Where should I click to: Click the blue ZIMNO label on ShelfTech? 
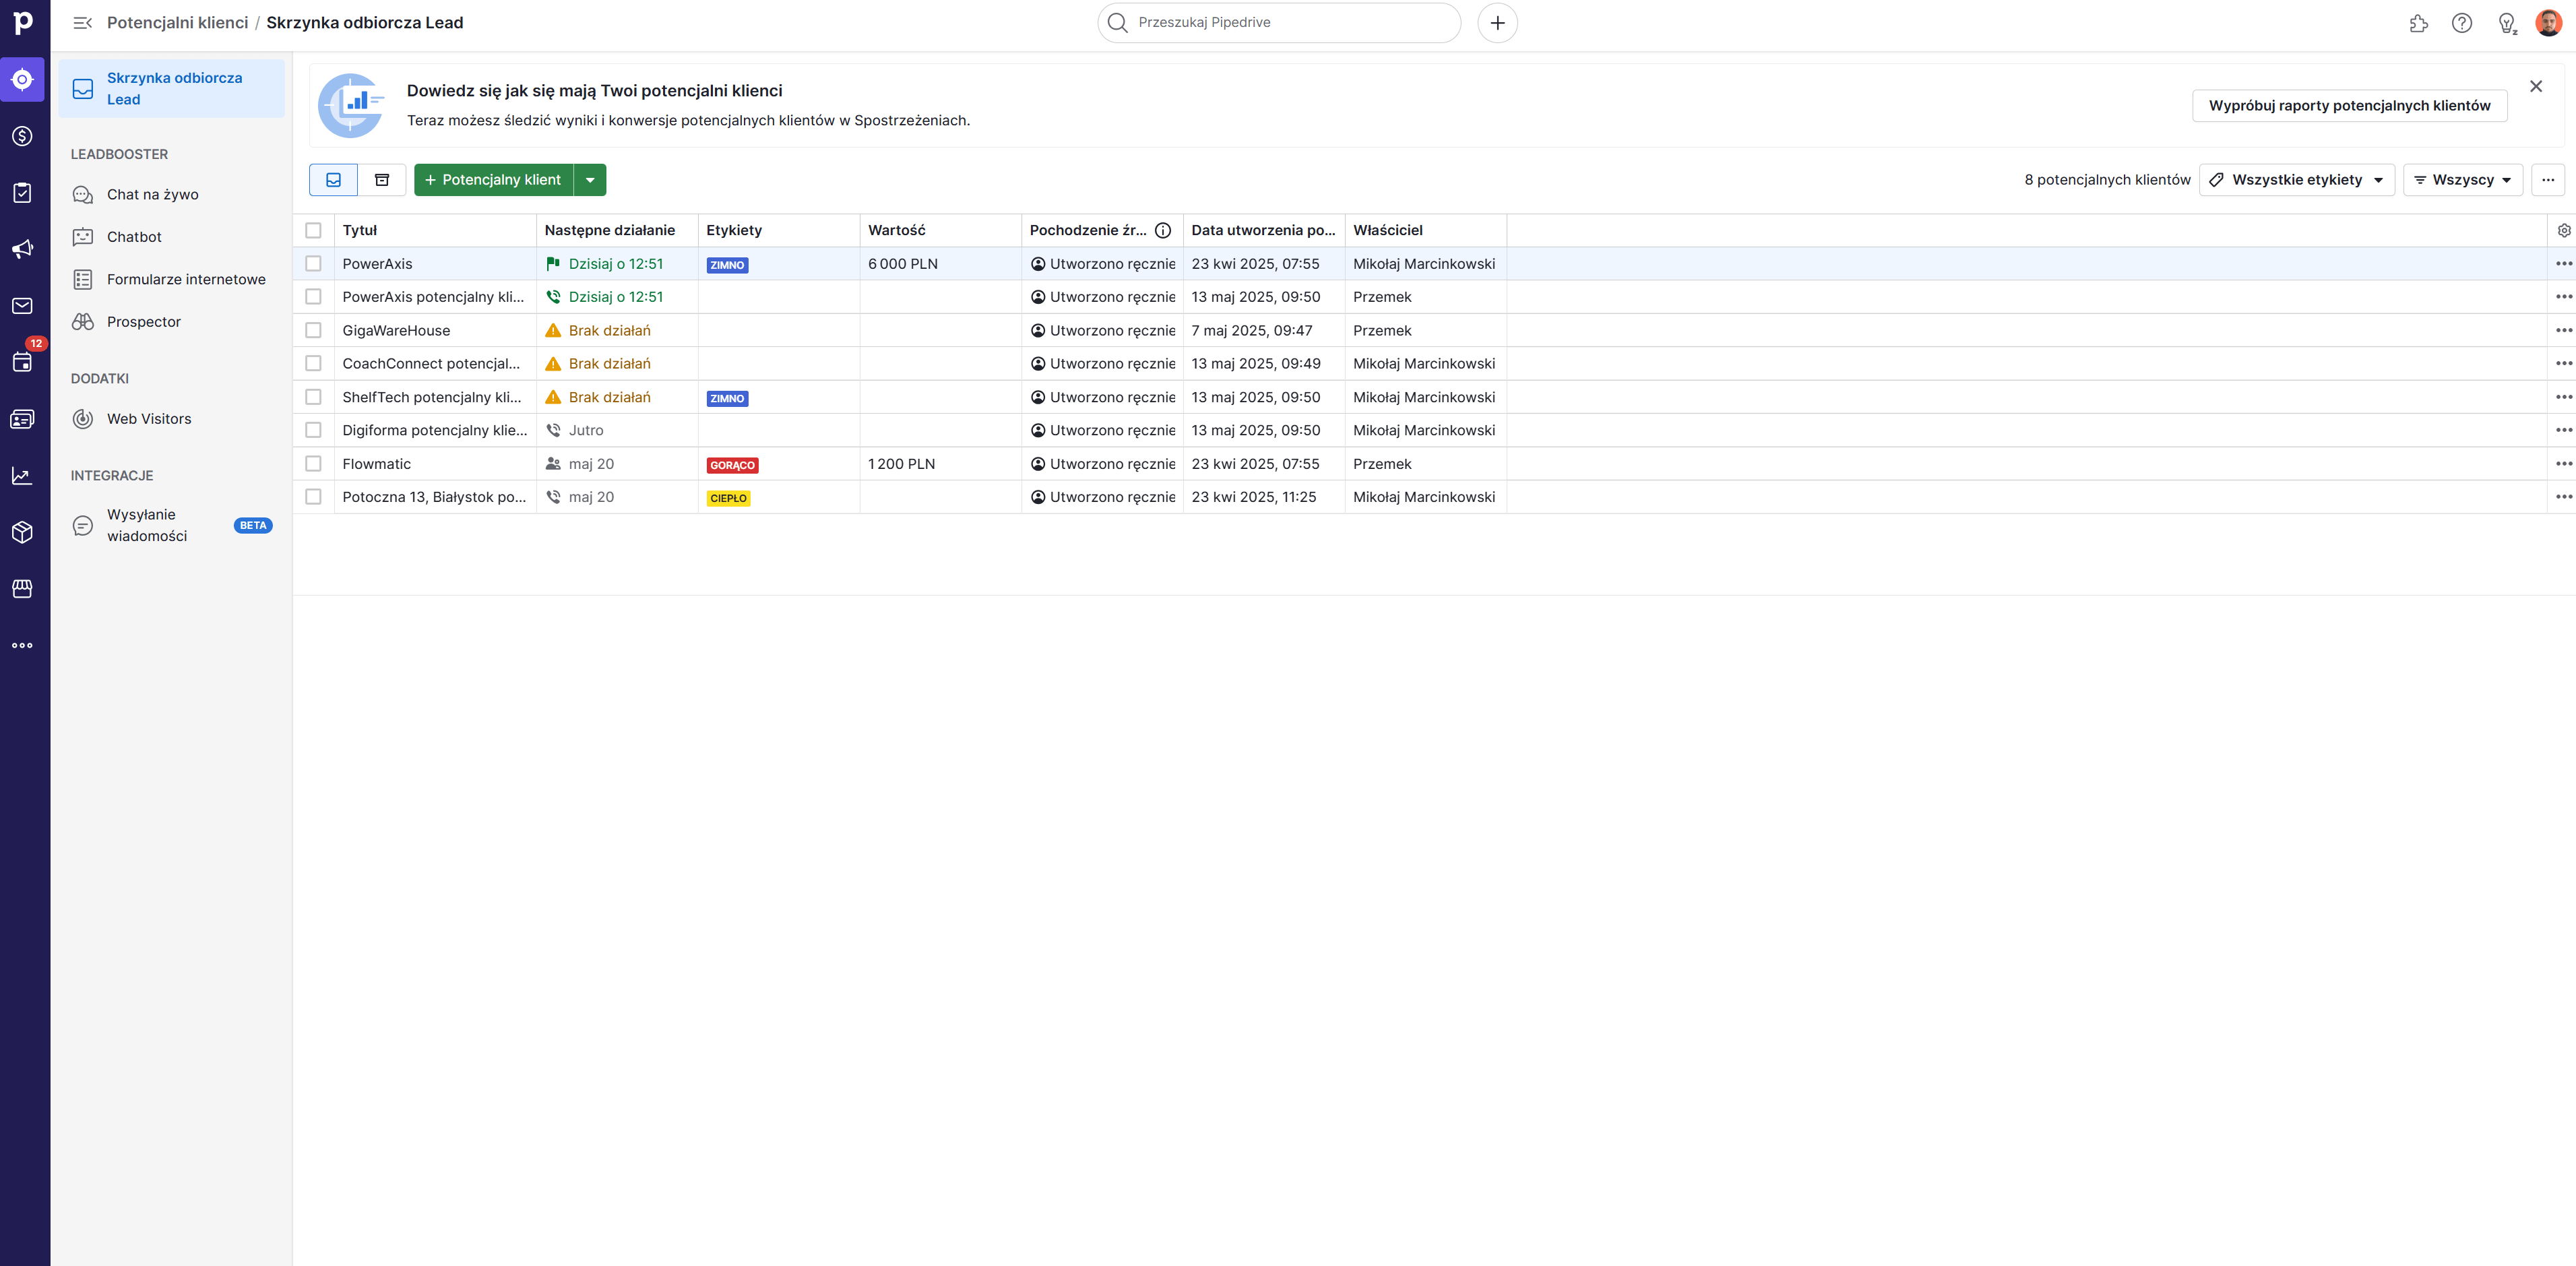point(727,398)
